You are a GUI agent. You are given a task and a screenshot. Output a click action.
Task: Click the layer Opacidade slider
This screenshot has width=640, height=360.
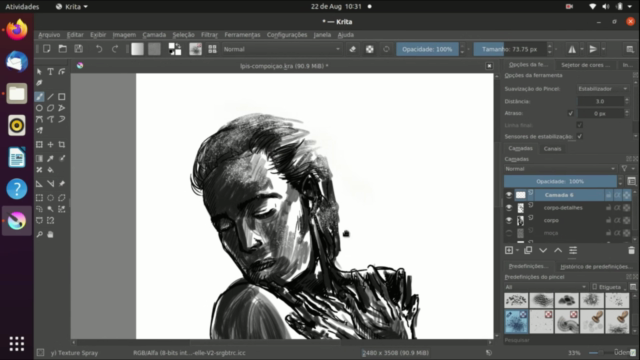click(x=560, y=181)
